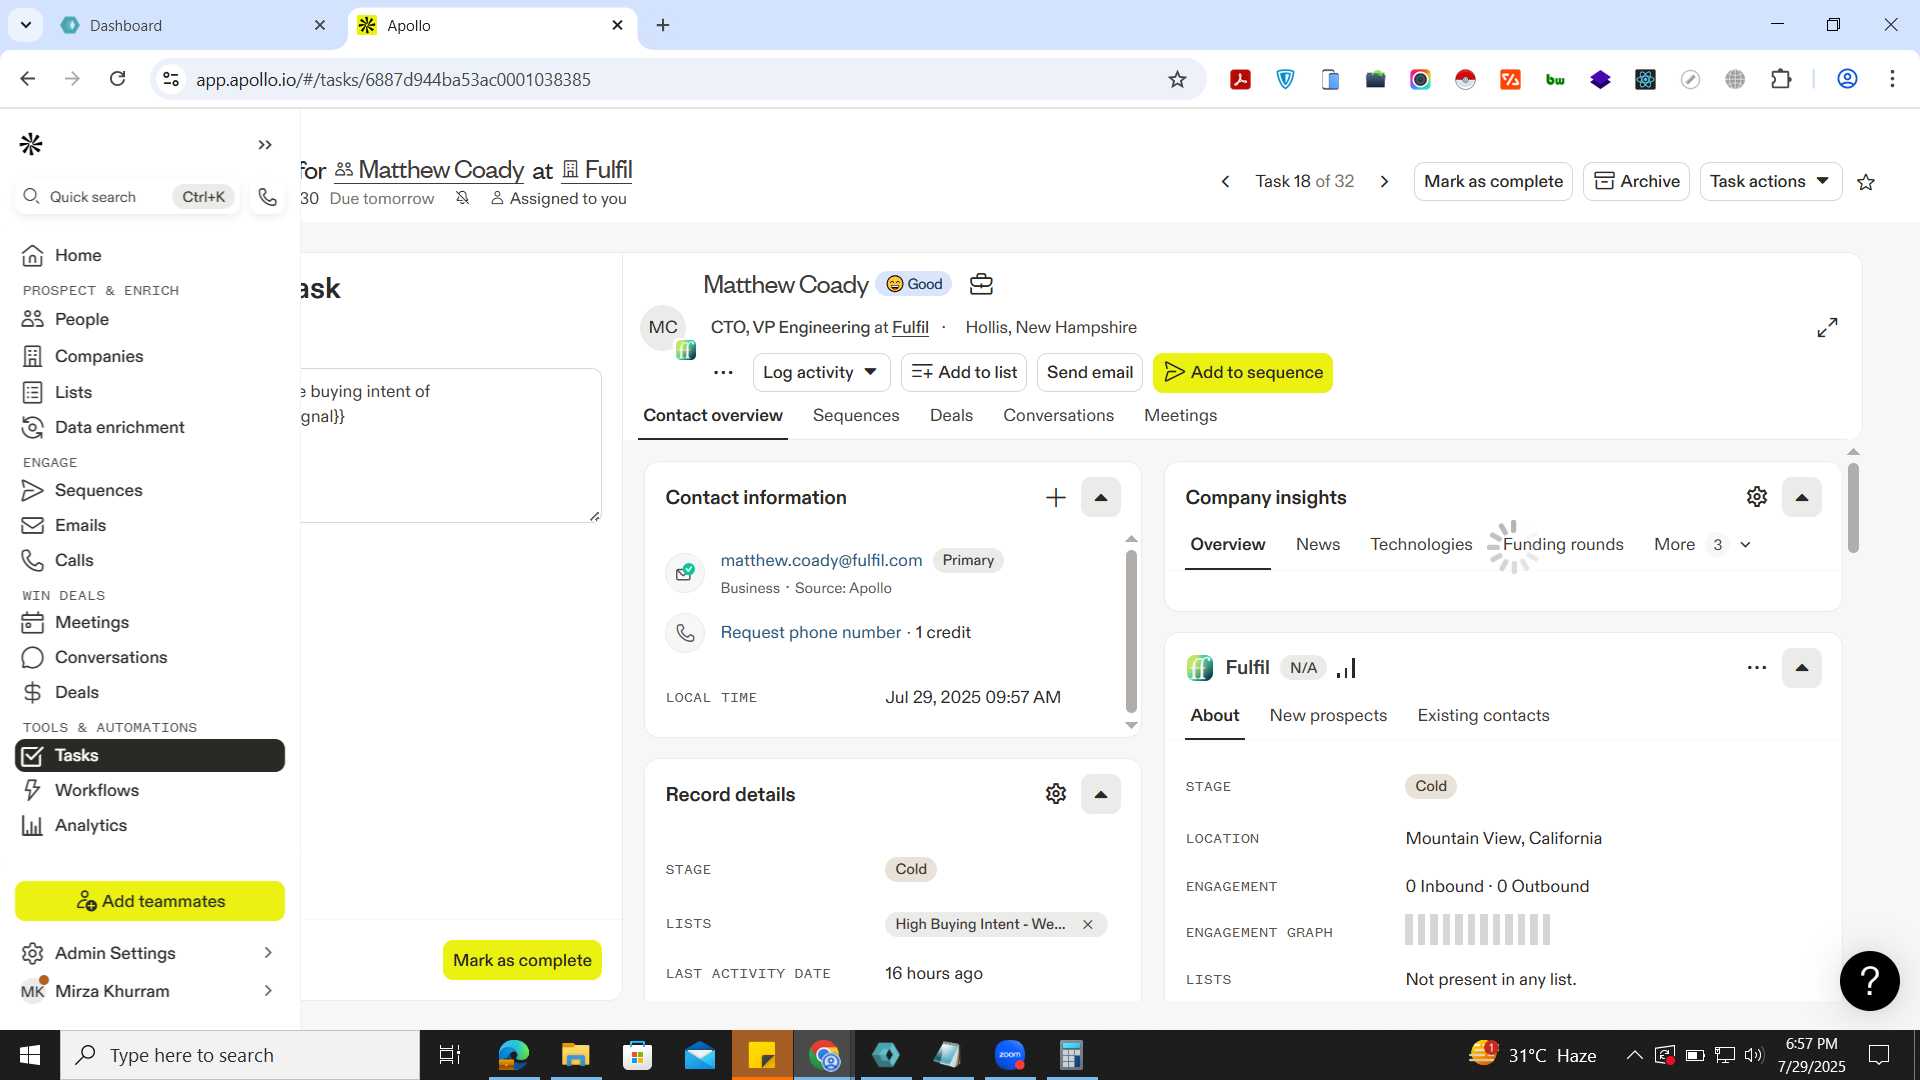Image resolution: width=1920 pixels, height=1080 pixels.
Task: Click the Quick search field
Action: coord(127,197)
